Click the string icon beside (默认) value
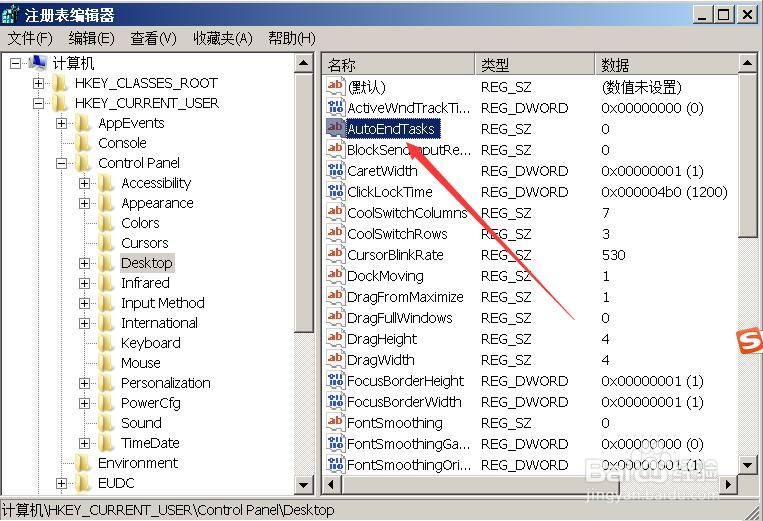763x521 pixels. (x=335, y=86)
